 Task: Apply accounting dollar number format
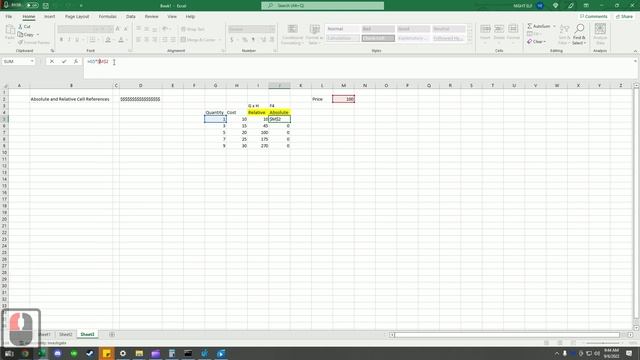(x=231, y=40)
